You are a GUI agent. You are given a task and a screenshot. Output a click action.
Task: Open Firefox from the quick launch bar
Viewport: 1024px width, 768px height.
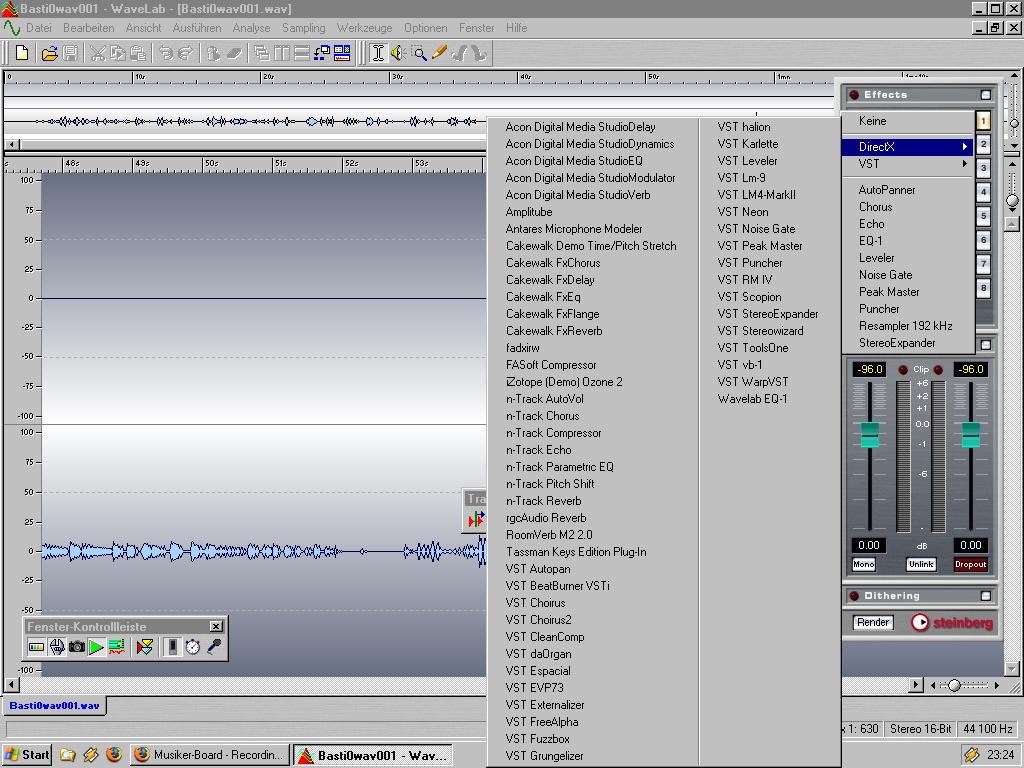114,755
